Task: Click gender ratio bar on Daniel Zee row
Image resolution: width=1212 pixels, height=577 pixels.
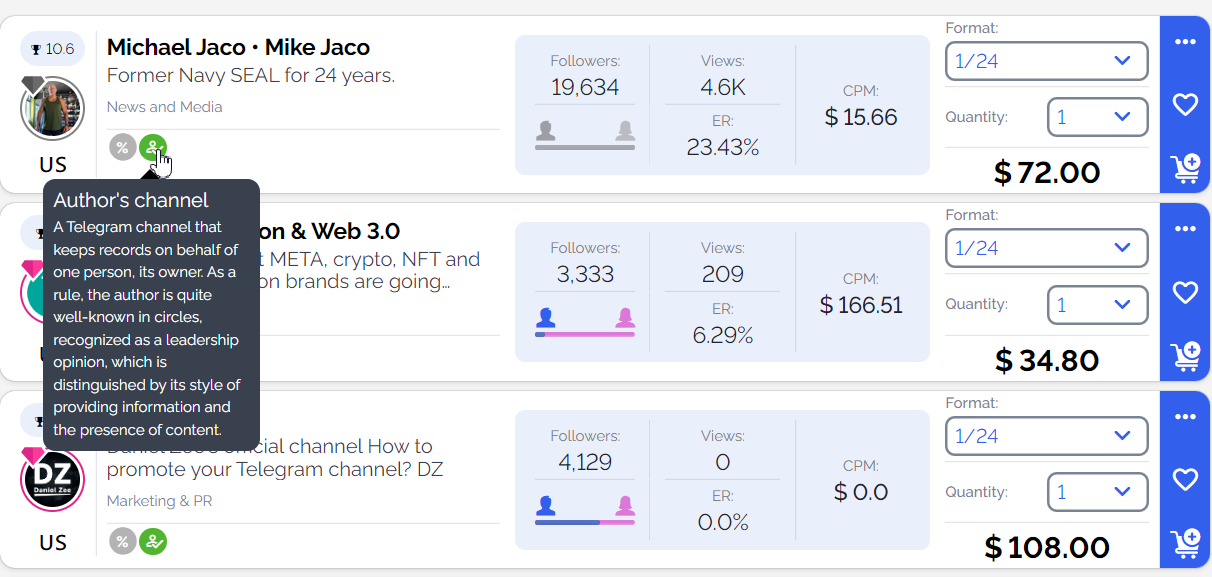Action: pos(585,522)
